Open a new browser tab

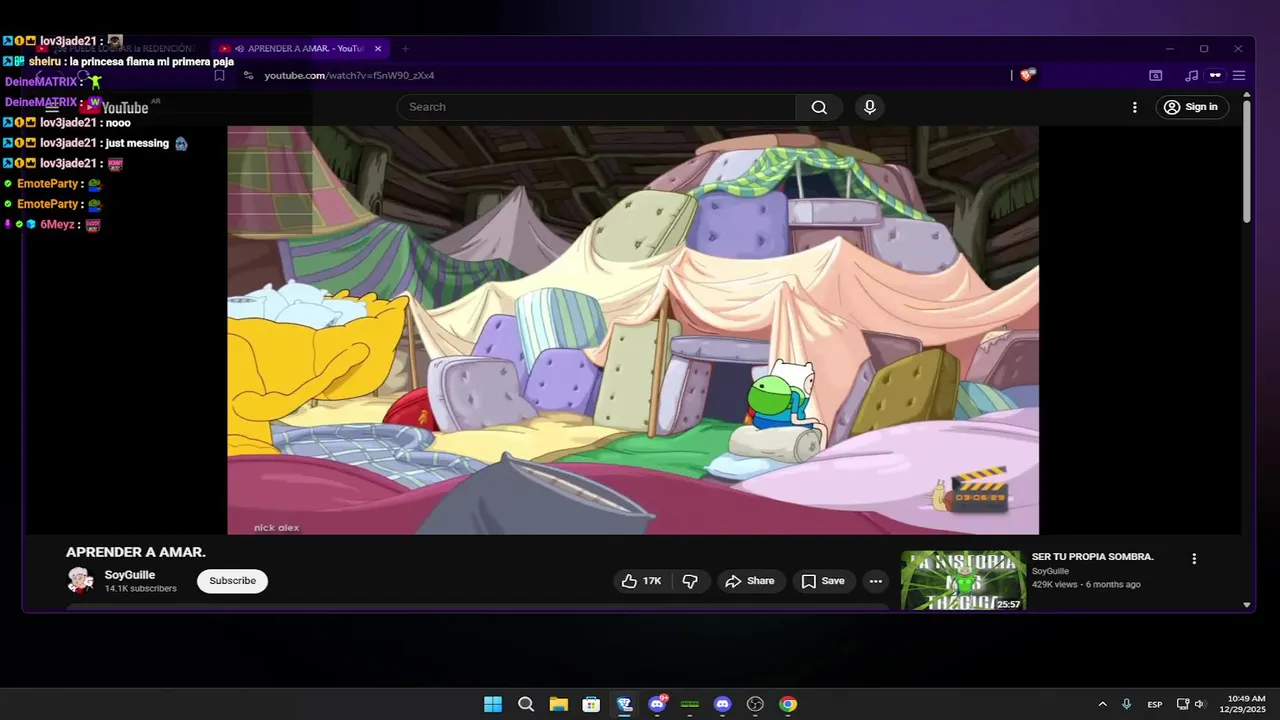point(405,48)
